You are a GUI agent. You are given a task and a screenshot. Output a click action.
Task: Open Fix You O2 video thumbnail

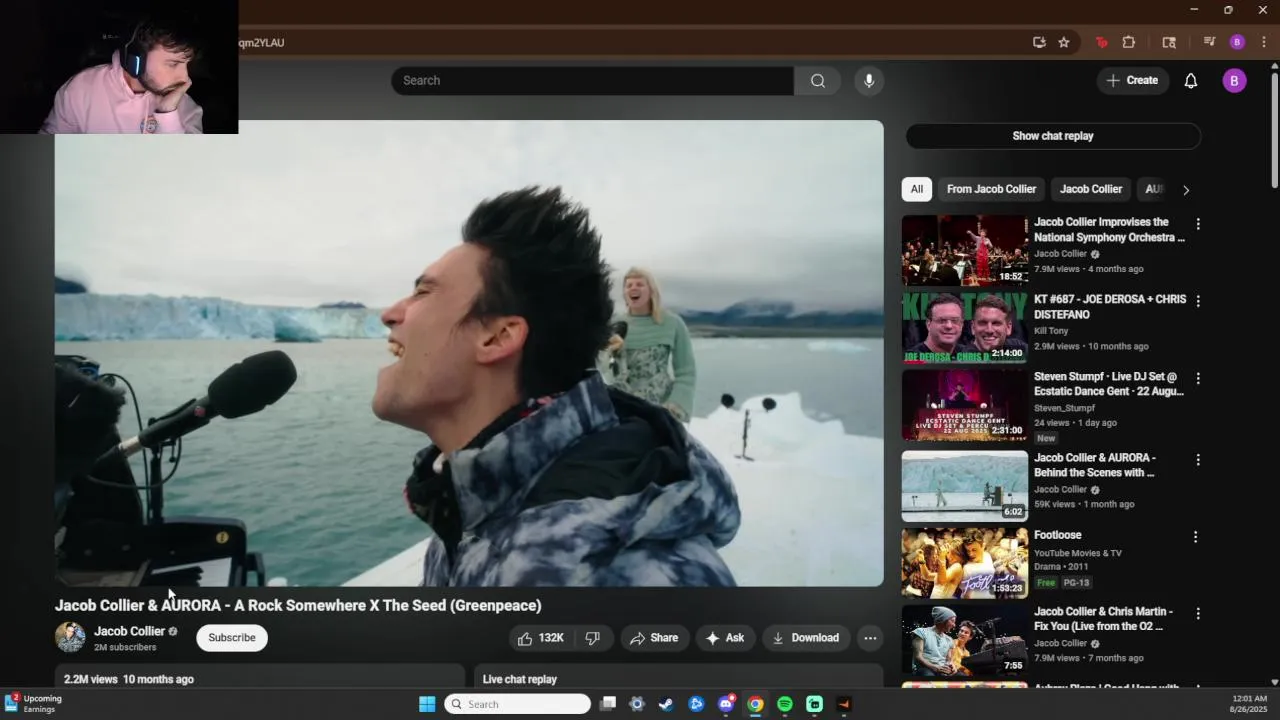[x=965, y=640]
